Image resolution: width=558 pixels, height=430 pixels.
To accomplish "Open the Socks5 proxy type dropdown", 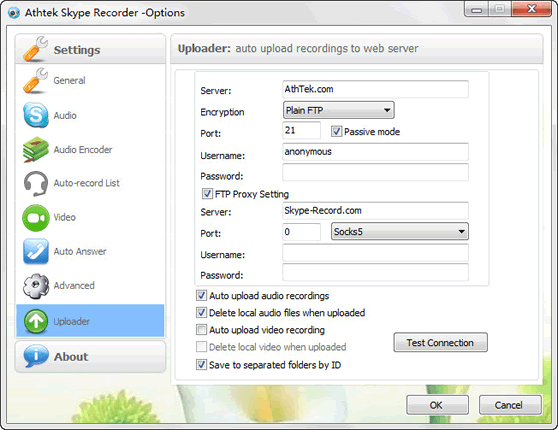I will coord(400,232).
